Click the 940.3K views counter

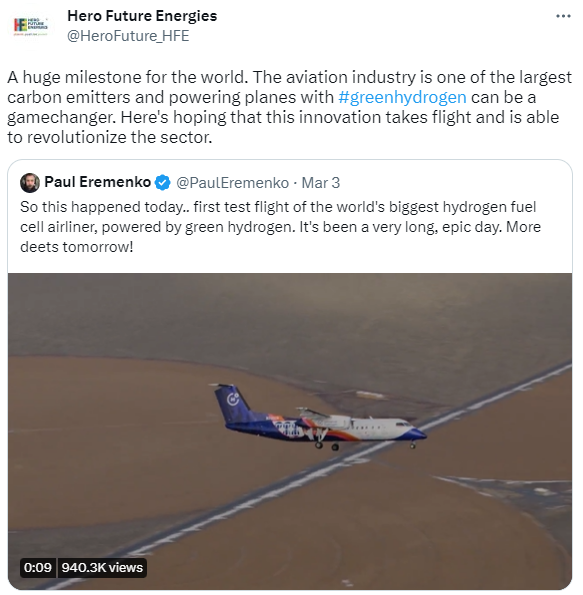point(102,568)
